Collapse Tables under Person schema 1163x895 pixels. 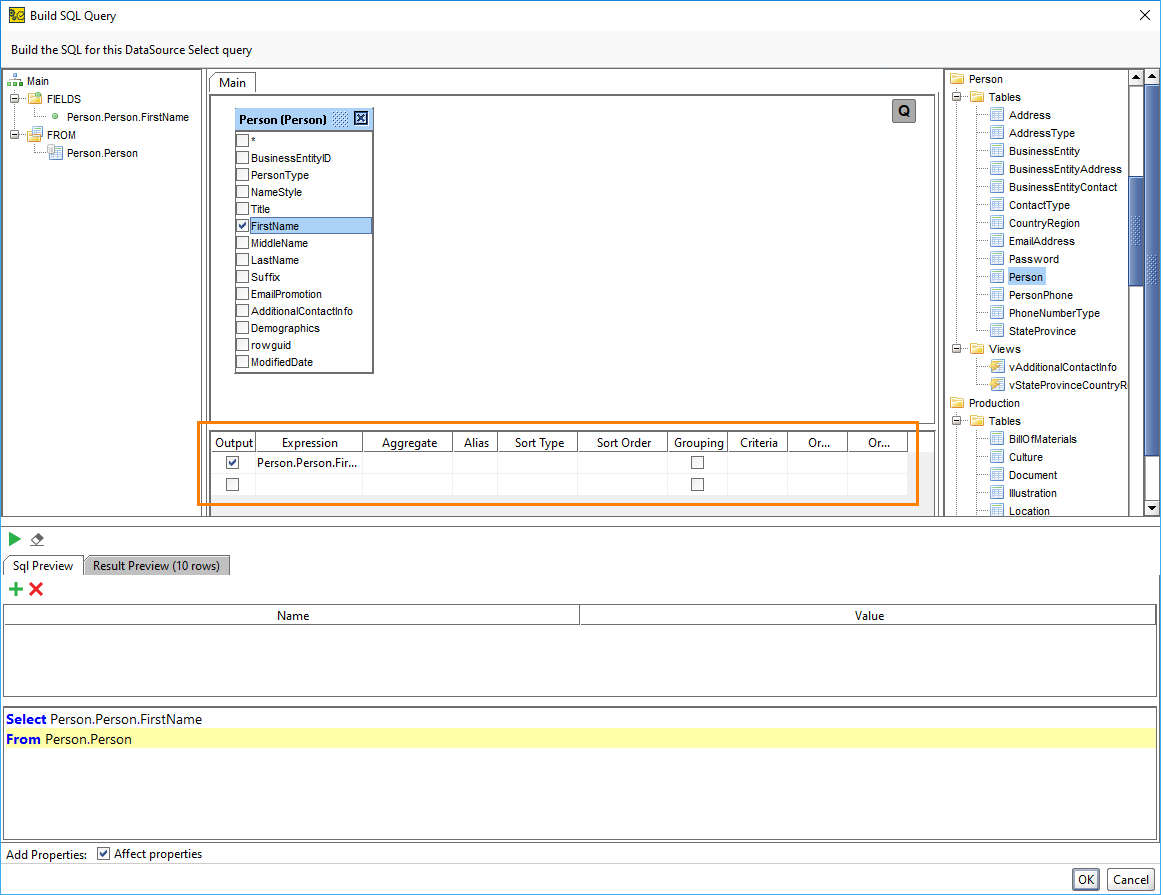[x=957, y=96]
